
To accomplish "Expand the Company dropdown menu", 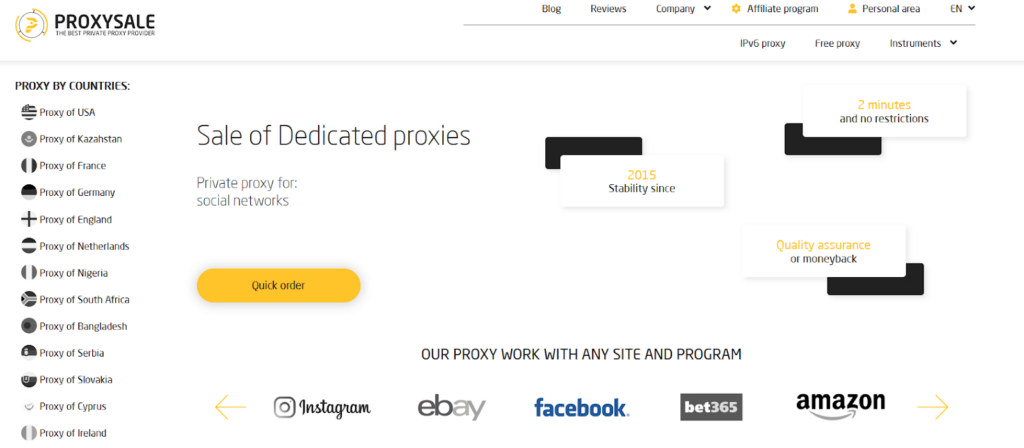I will (683, 9).
